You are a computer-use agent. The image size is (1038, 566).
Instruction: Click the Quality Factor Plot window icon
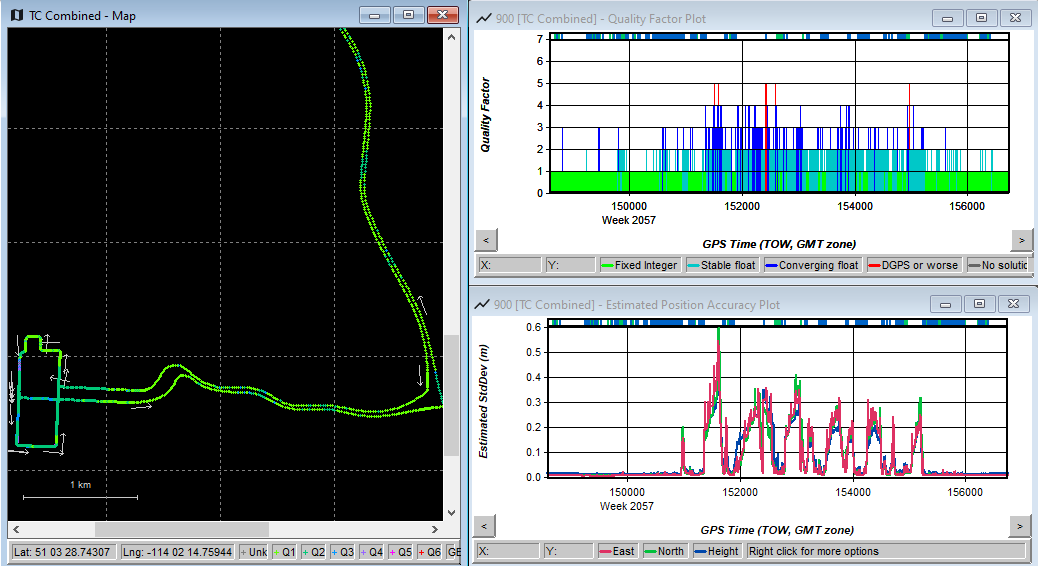484,19
